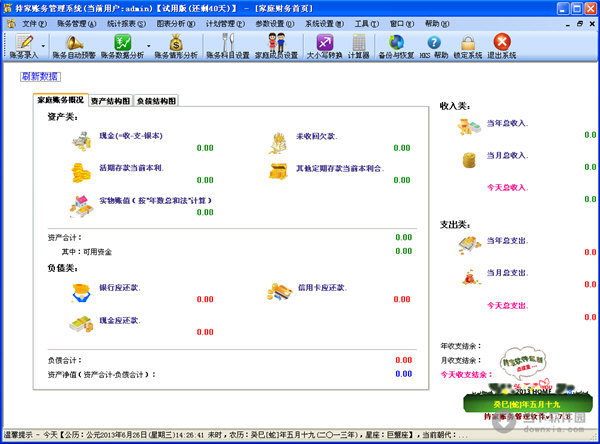Switch to the 负债结构图 tab

click(x=156, y=101)
